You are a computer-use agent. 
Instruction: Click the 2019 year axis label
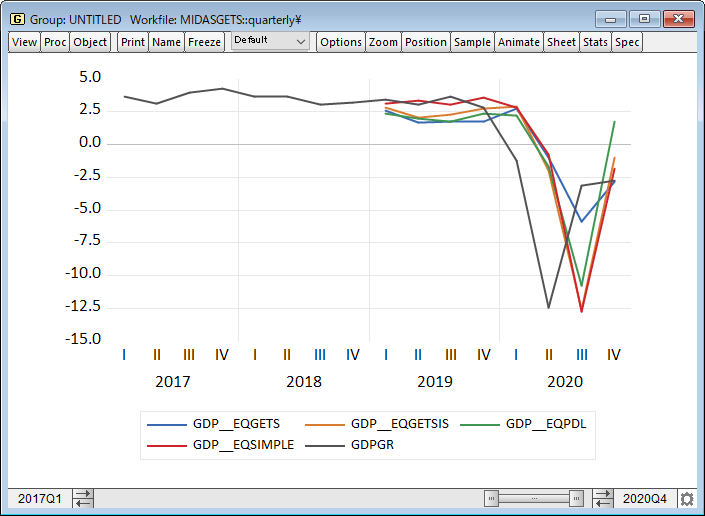[x=435, y=382]
